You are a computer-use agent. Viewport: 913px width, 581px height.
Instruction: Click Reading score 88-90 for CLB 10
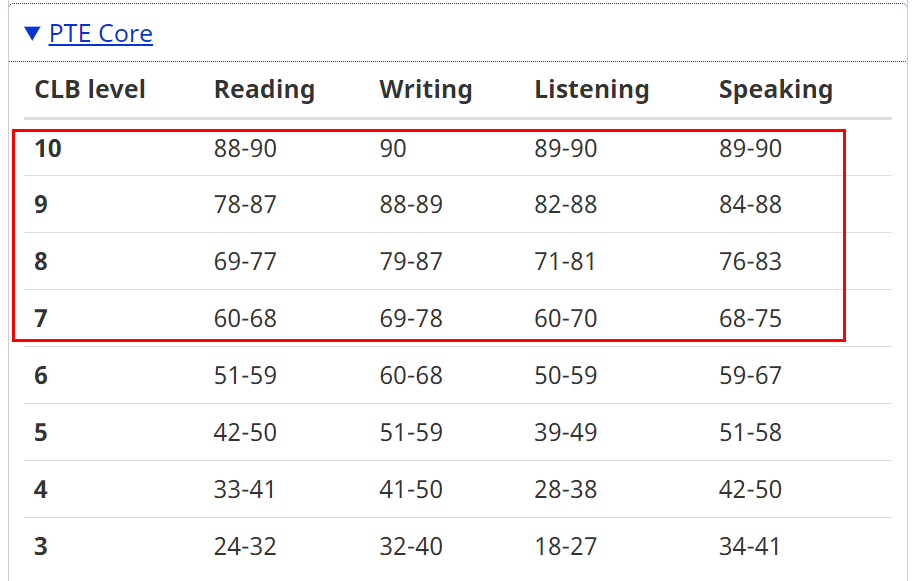(245, 149)
